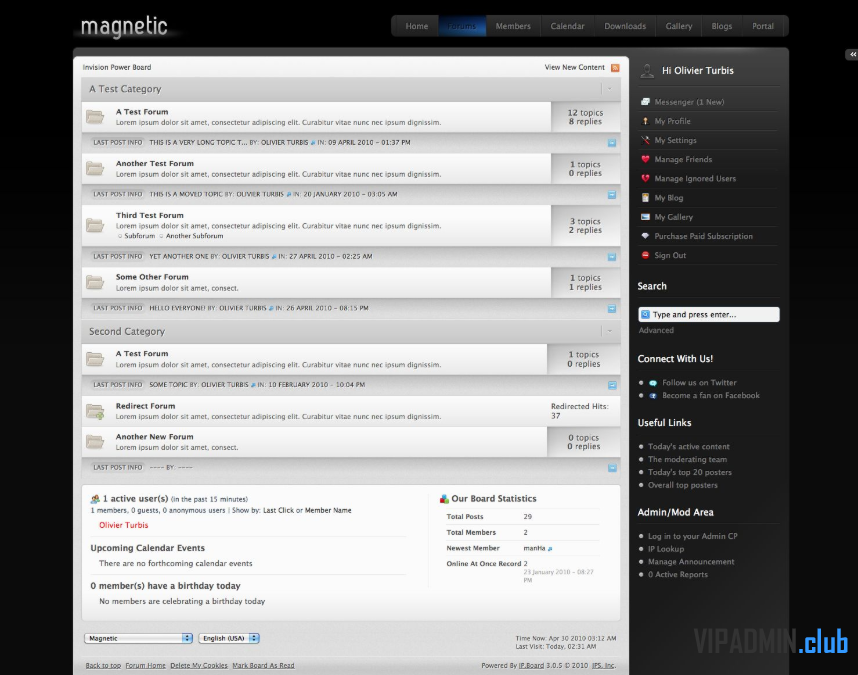Toggle last post info for 'Some topic'

click(x=612, y=385)
